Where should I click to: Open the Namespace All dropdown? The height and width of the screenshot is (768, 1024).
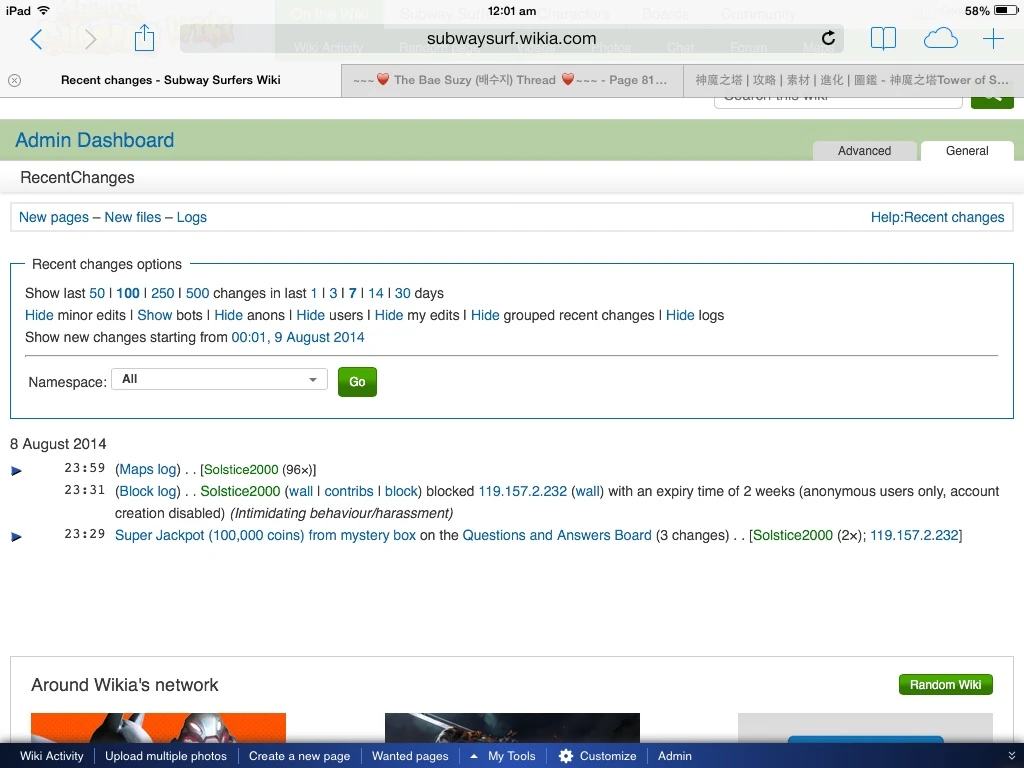tap(219, 379)
